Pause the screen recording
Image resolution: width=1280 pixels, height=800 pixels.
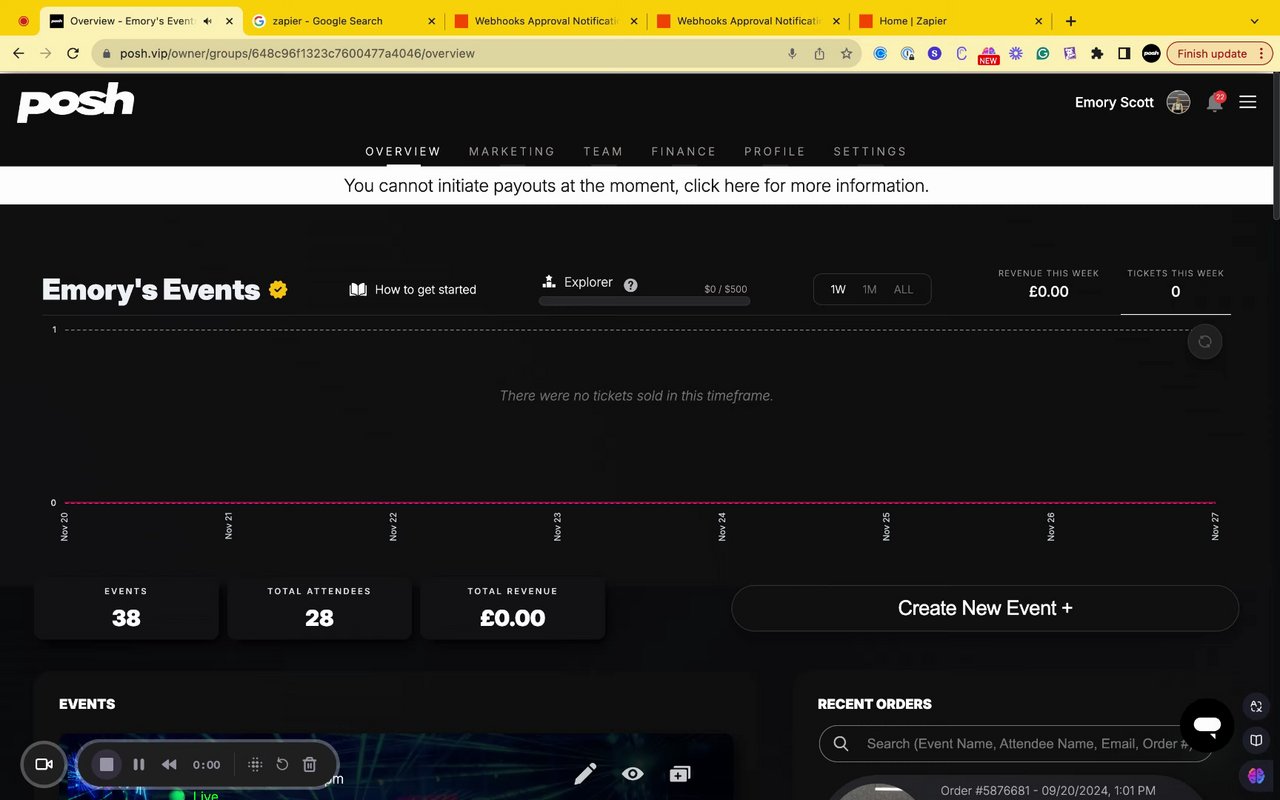click(x=139, y=764)
